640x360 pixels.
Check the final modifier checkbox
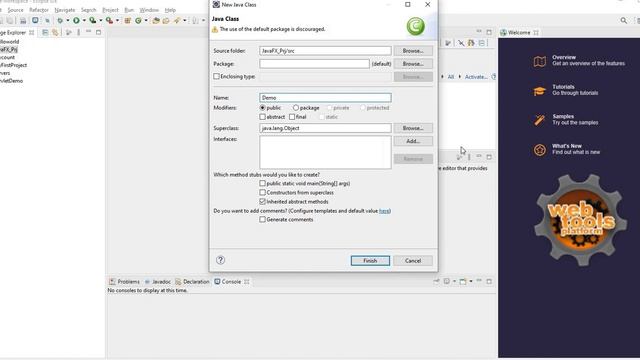[292, 117]
